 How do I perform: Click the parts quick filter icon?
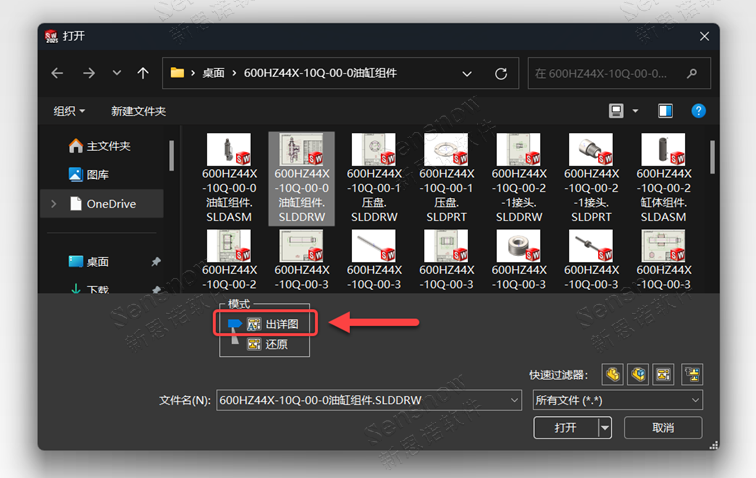coord(613,375)
